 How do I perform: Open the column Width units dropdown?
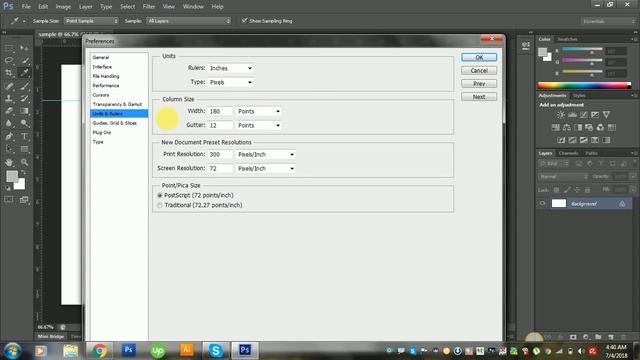pyautogui.click(x=259, y=111)
